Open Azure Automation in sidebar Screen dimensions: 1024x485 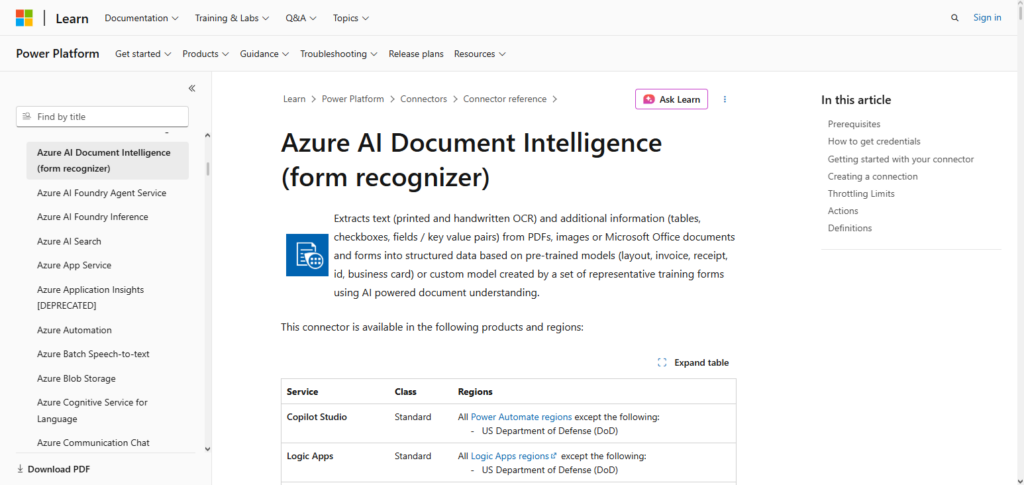74,330
